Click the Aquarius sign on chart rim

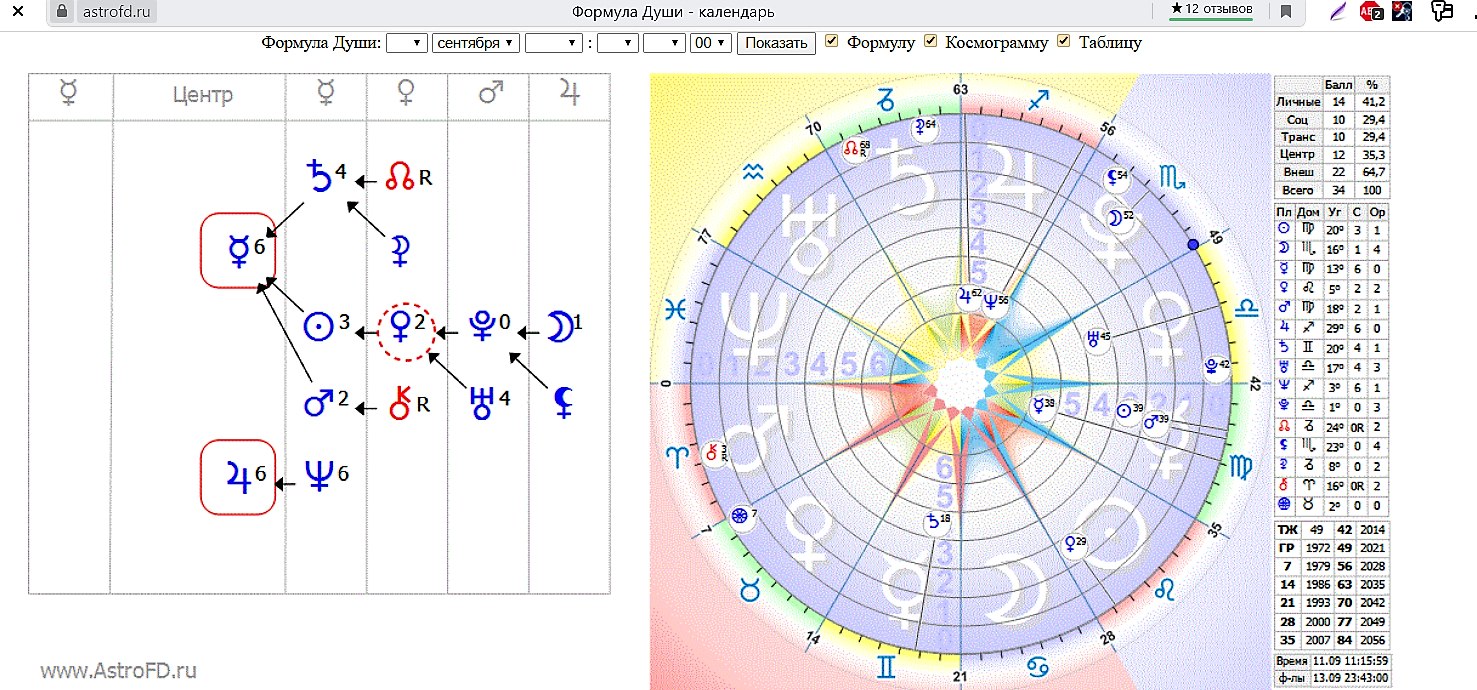click(x=753, y=173)
